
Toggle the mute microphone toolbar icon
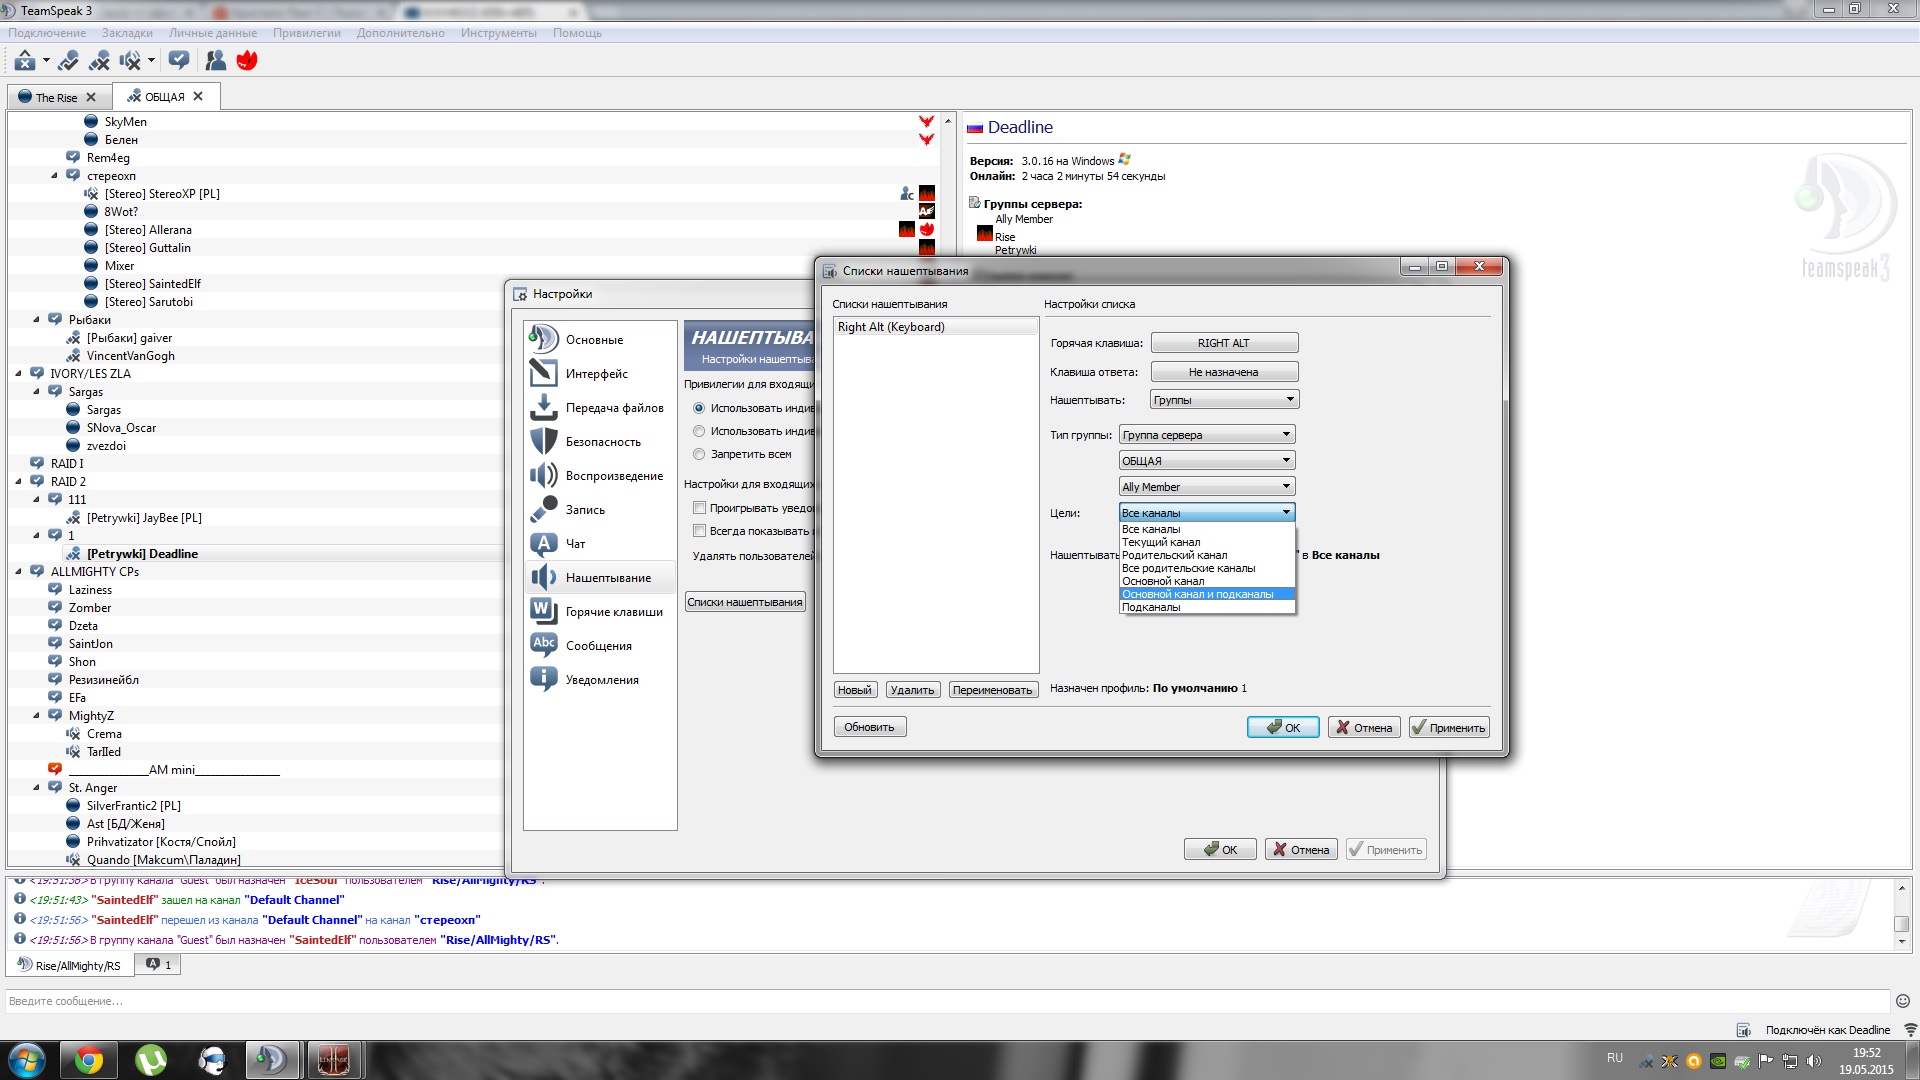point(99,61)
